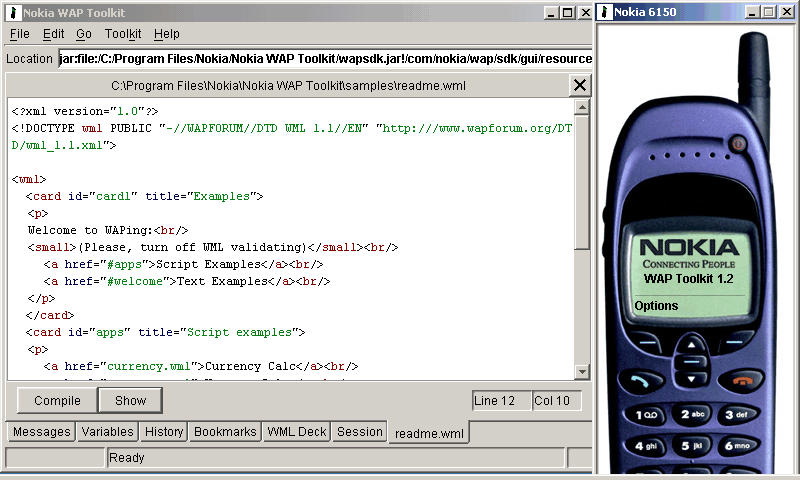Click Options on the phone screen
The height and width of the screenshot is (480, 800).
pos(656,306)
